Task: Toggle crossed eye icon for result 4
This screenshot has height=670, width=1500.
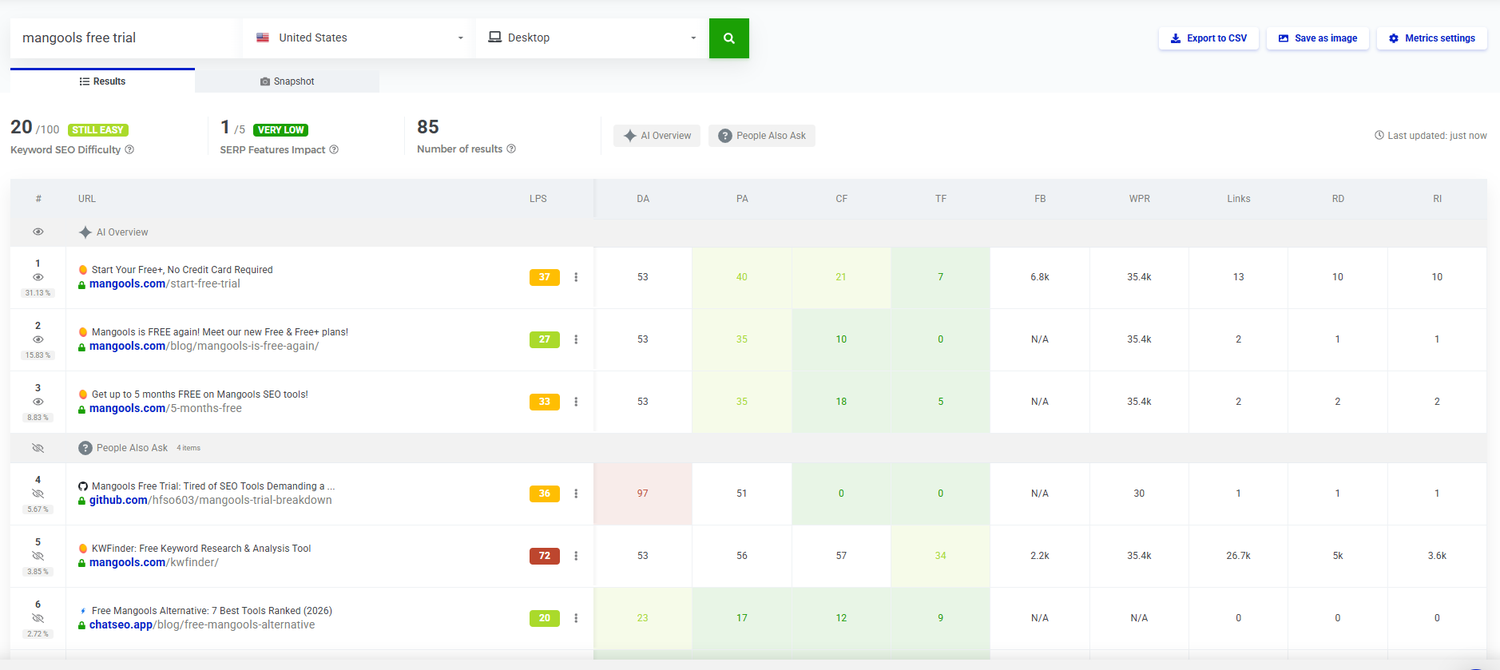Action: (x=38, y=493)
